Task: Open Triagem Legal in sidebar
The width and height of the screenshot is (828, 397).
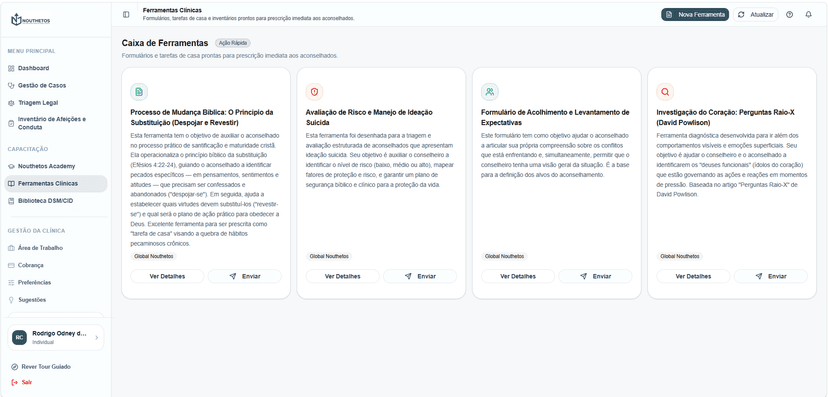Action: pos(57,102)
